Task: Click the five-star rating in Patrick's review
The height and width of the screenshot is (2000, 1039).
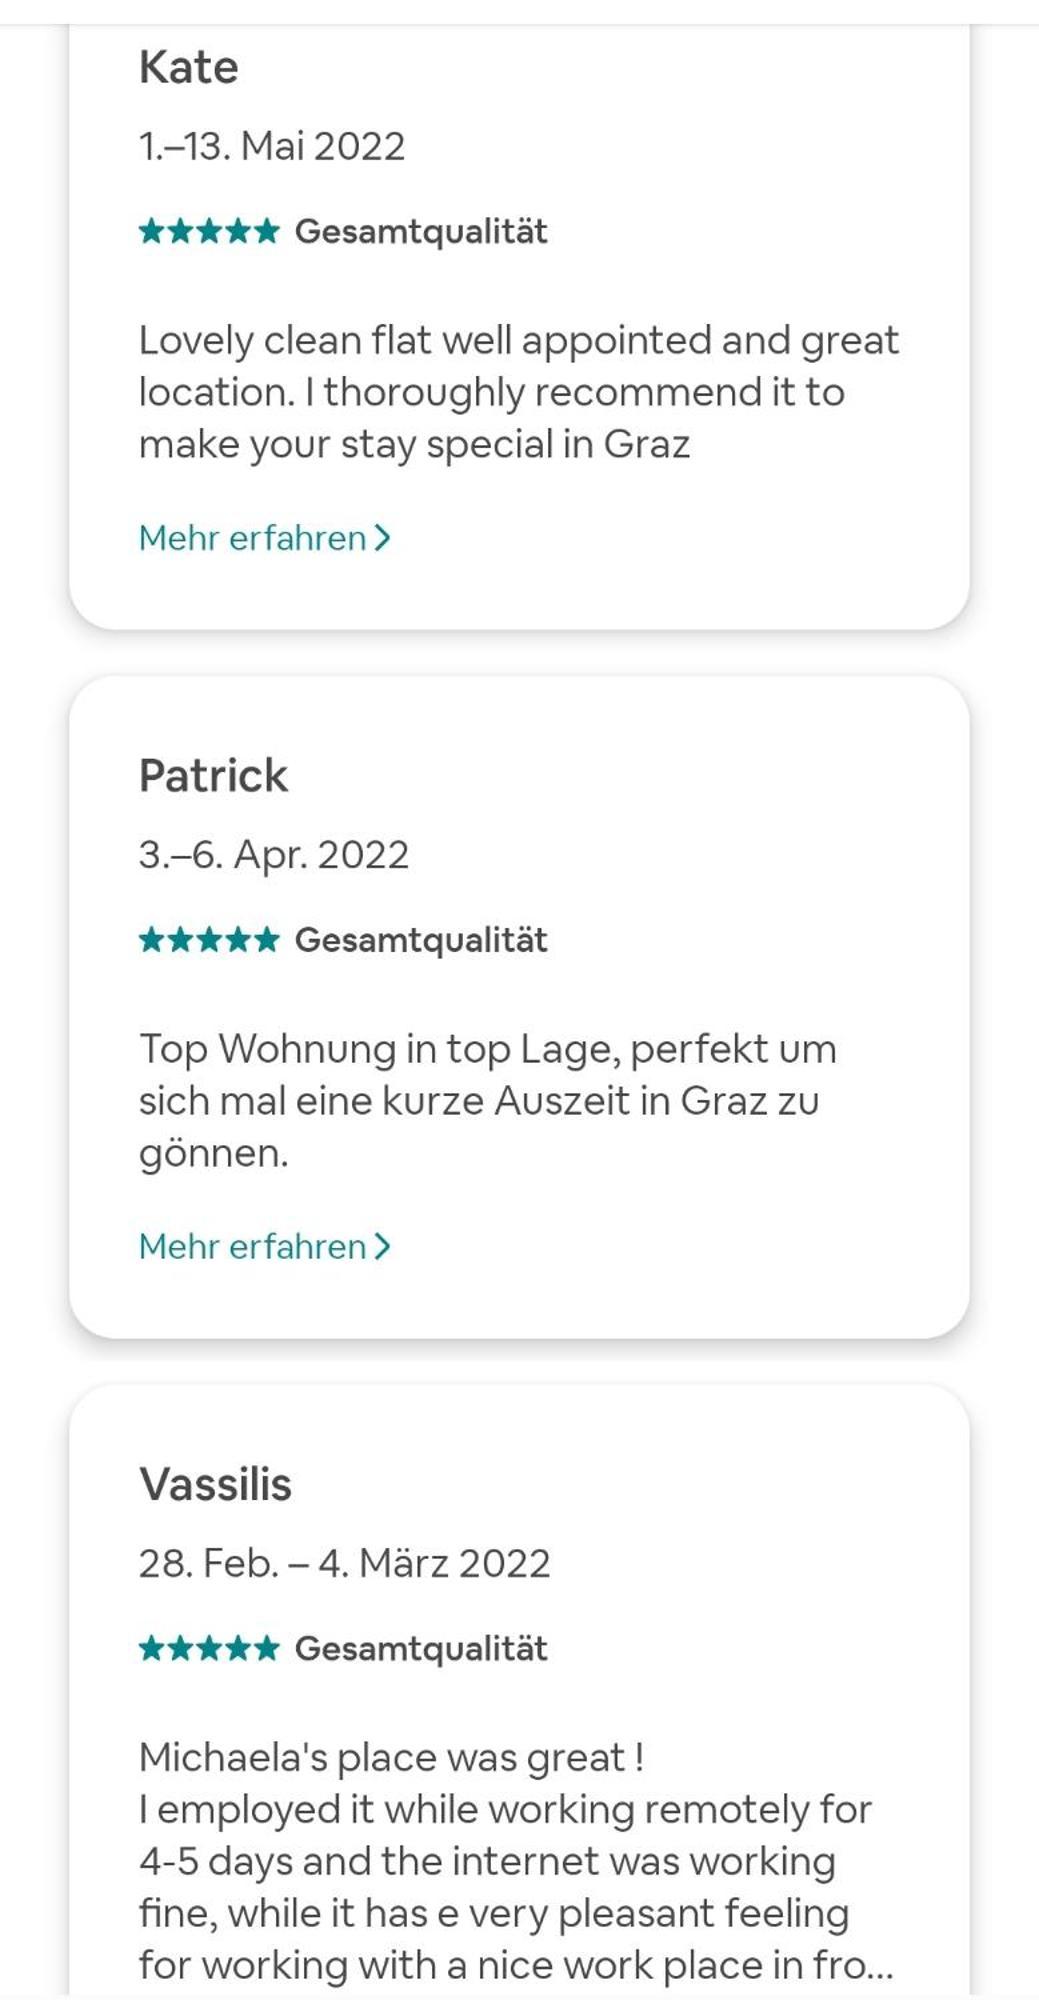Action: [209, 940]
